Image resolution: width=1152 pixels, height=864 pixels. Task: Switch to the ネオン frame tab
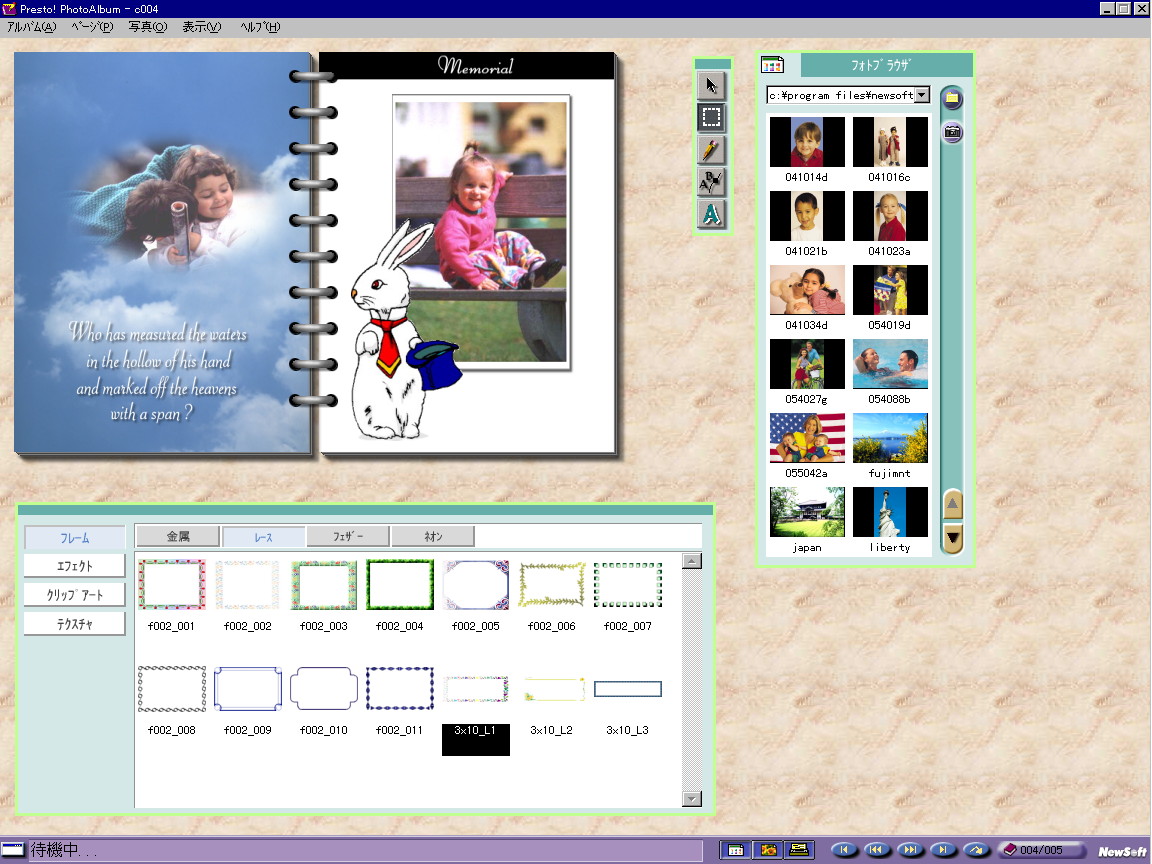[432, 537]
